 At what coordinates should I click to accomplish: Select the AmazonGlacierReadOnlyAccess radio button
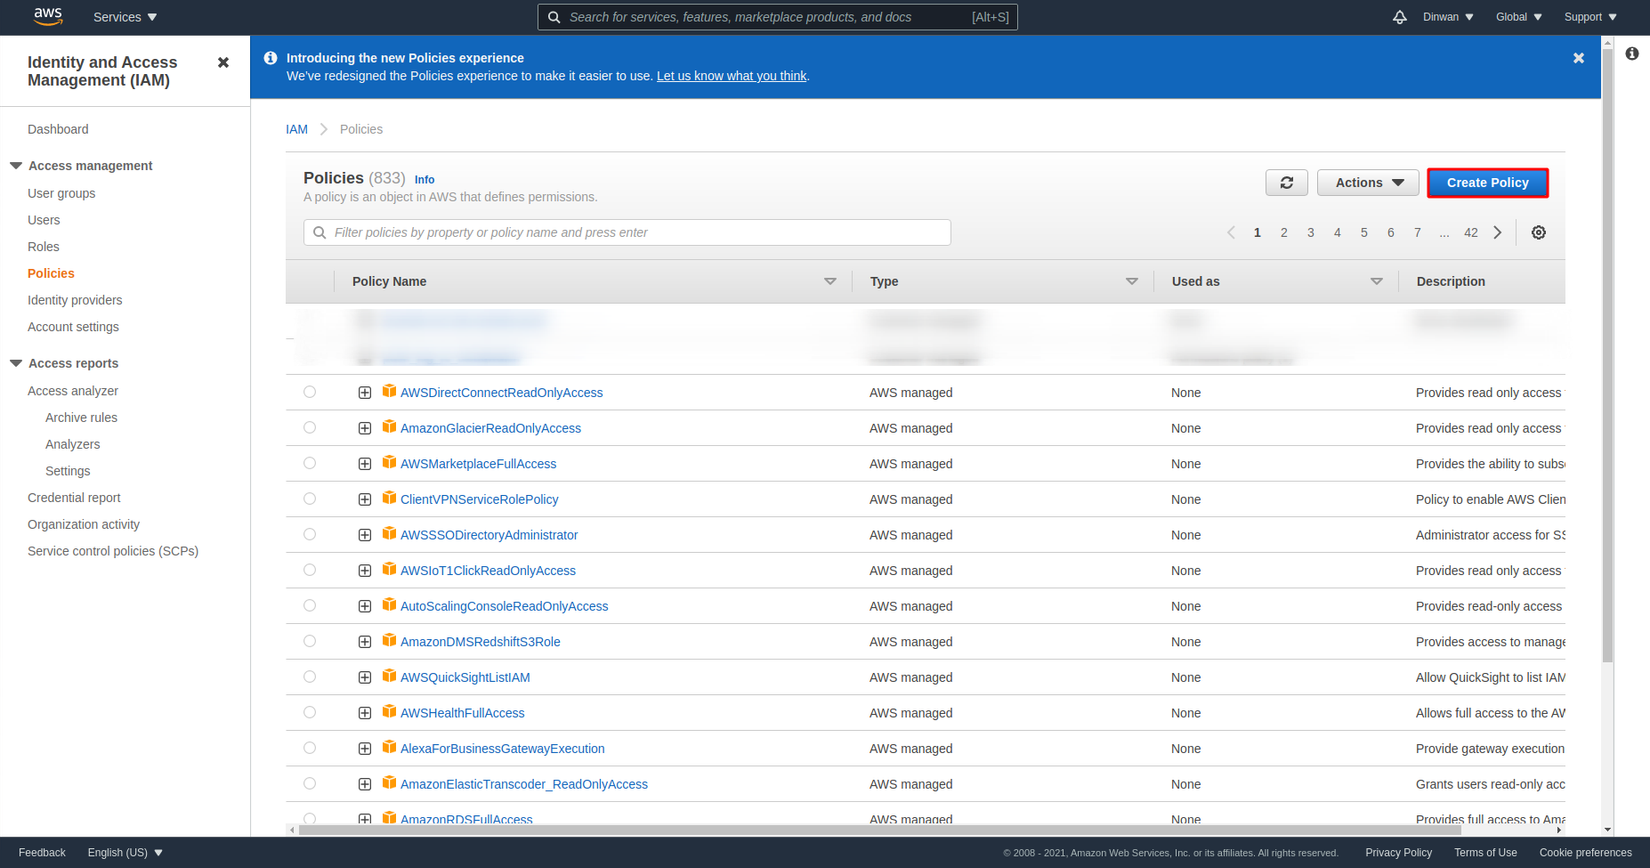click(x=310, y=428)
